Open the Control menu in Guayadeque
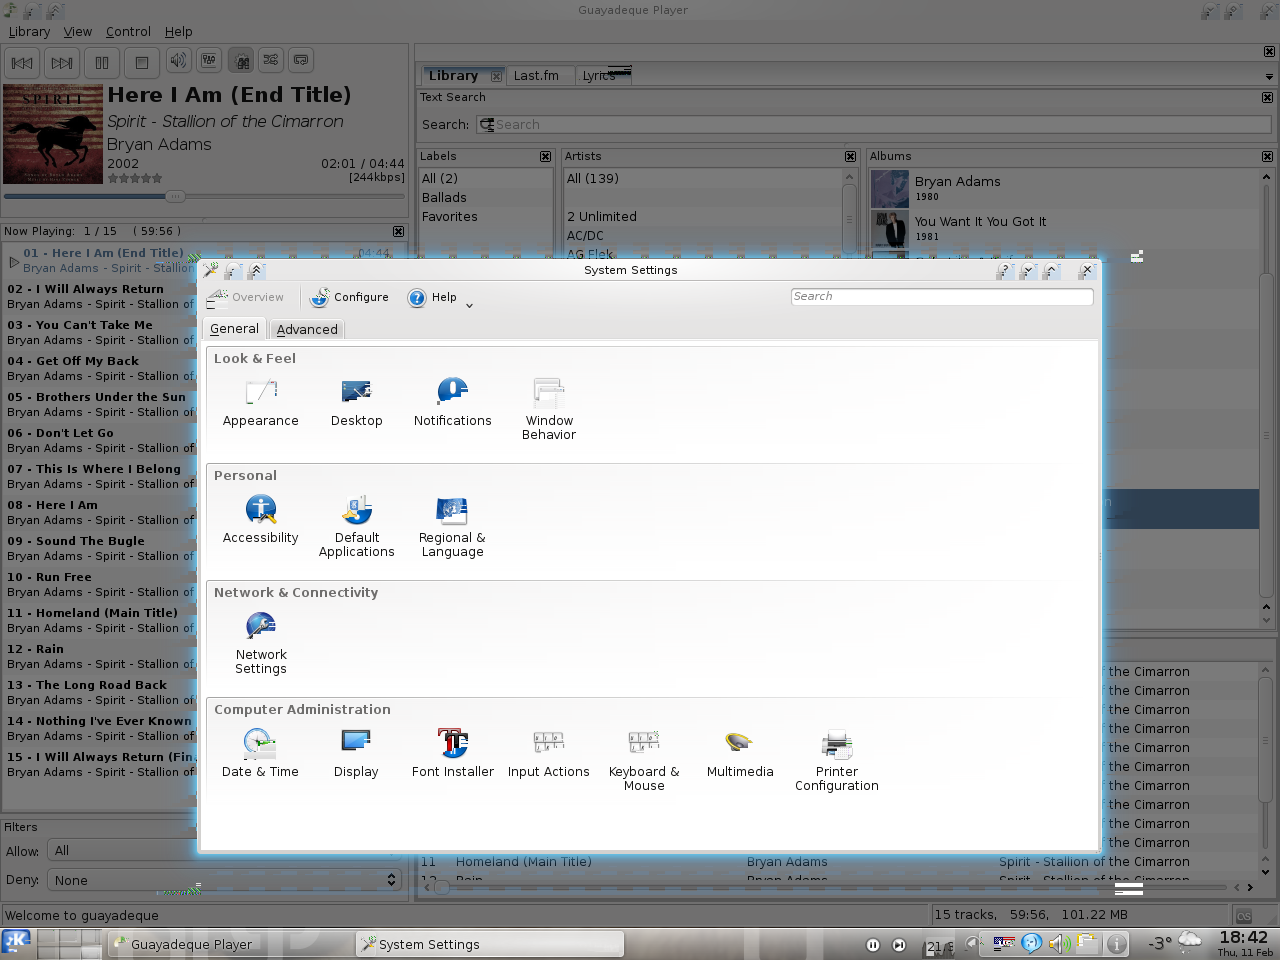The image size is (1280, 960). tap(128, 32)
